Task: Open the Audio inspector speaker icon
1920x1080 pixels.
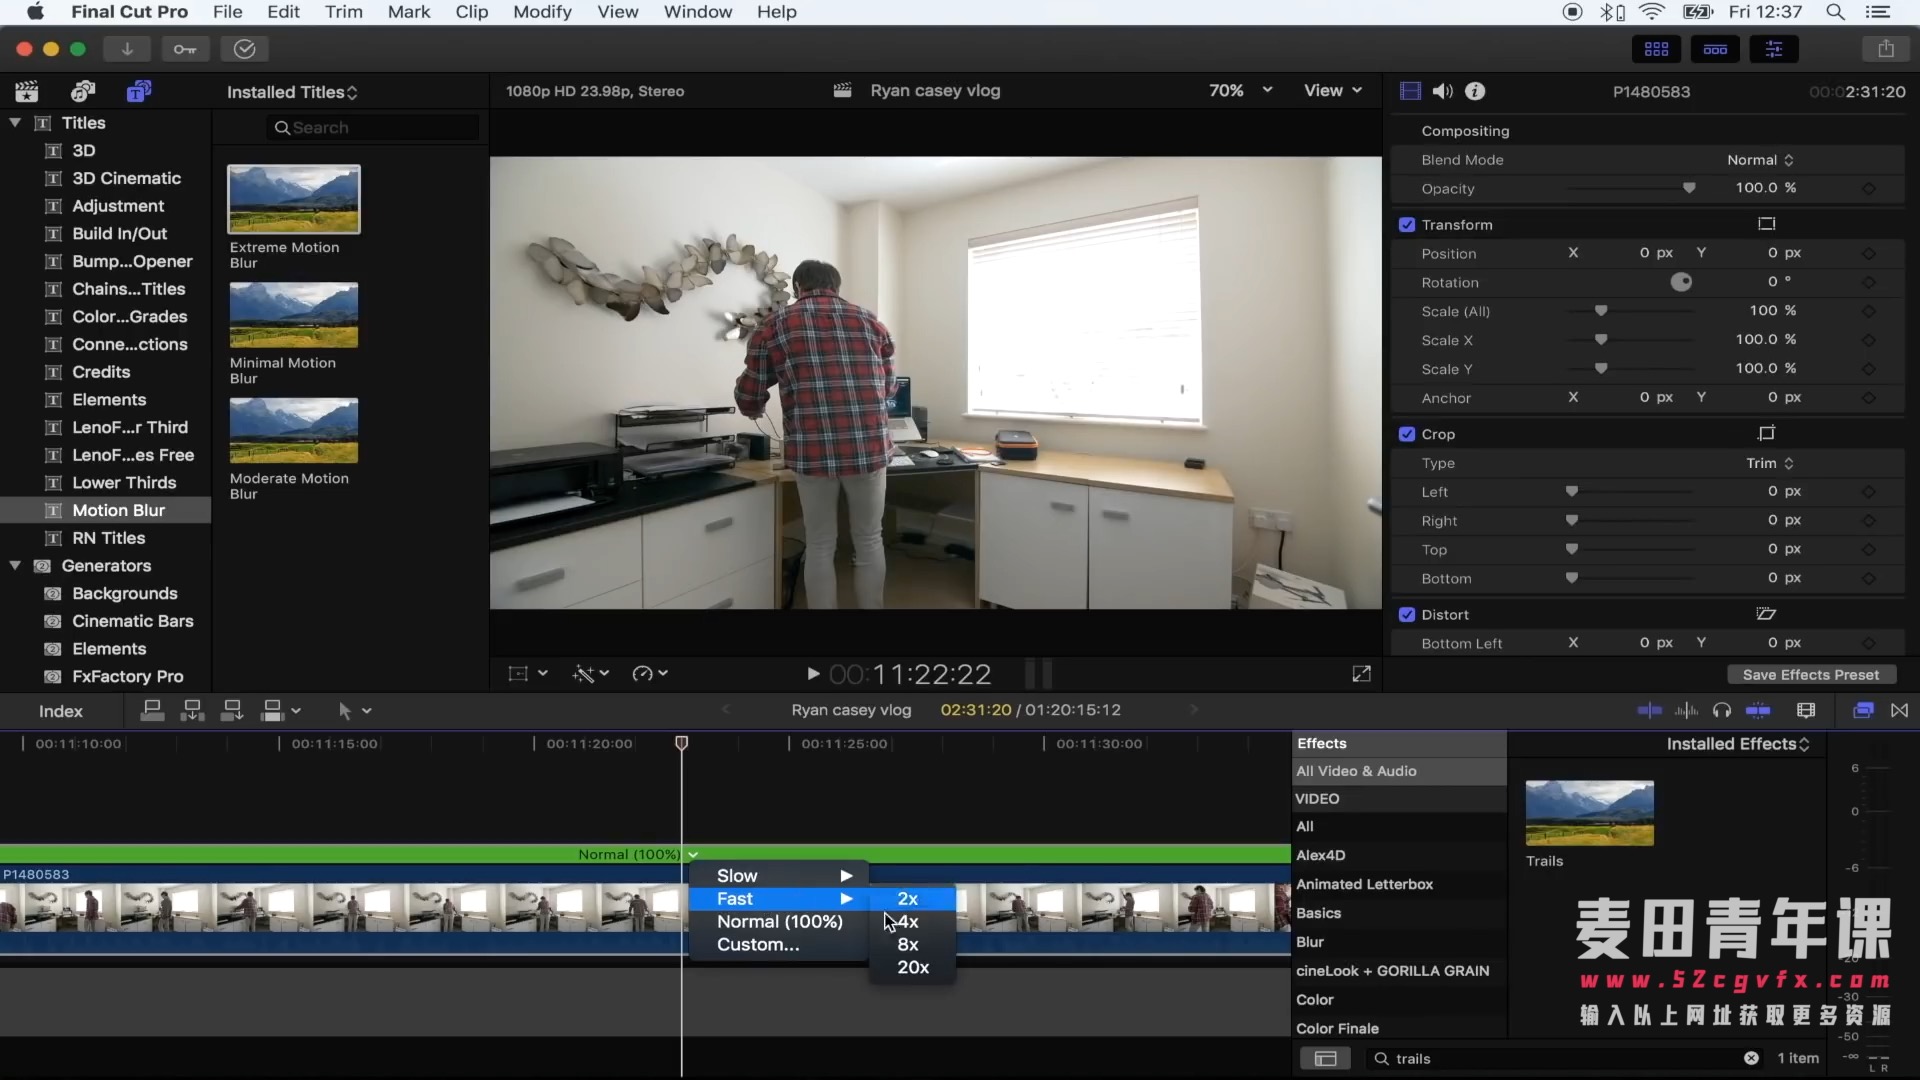Action: 1442,91
